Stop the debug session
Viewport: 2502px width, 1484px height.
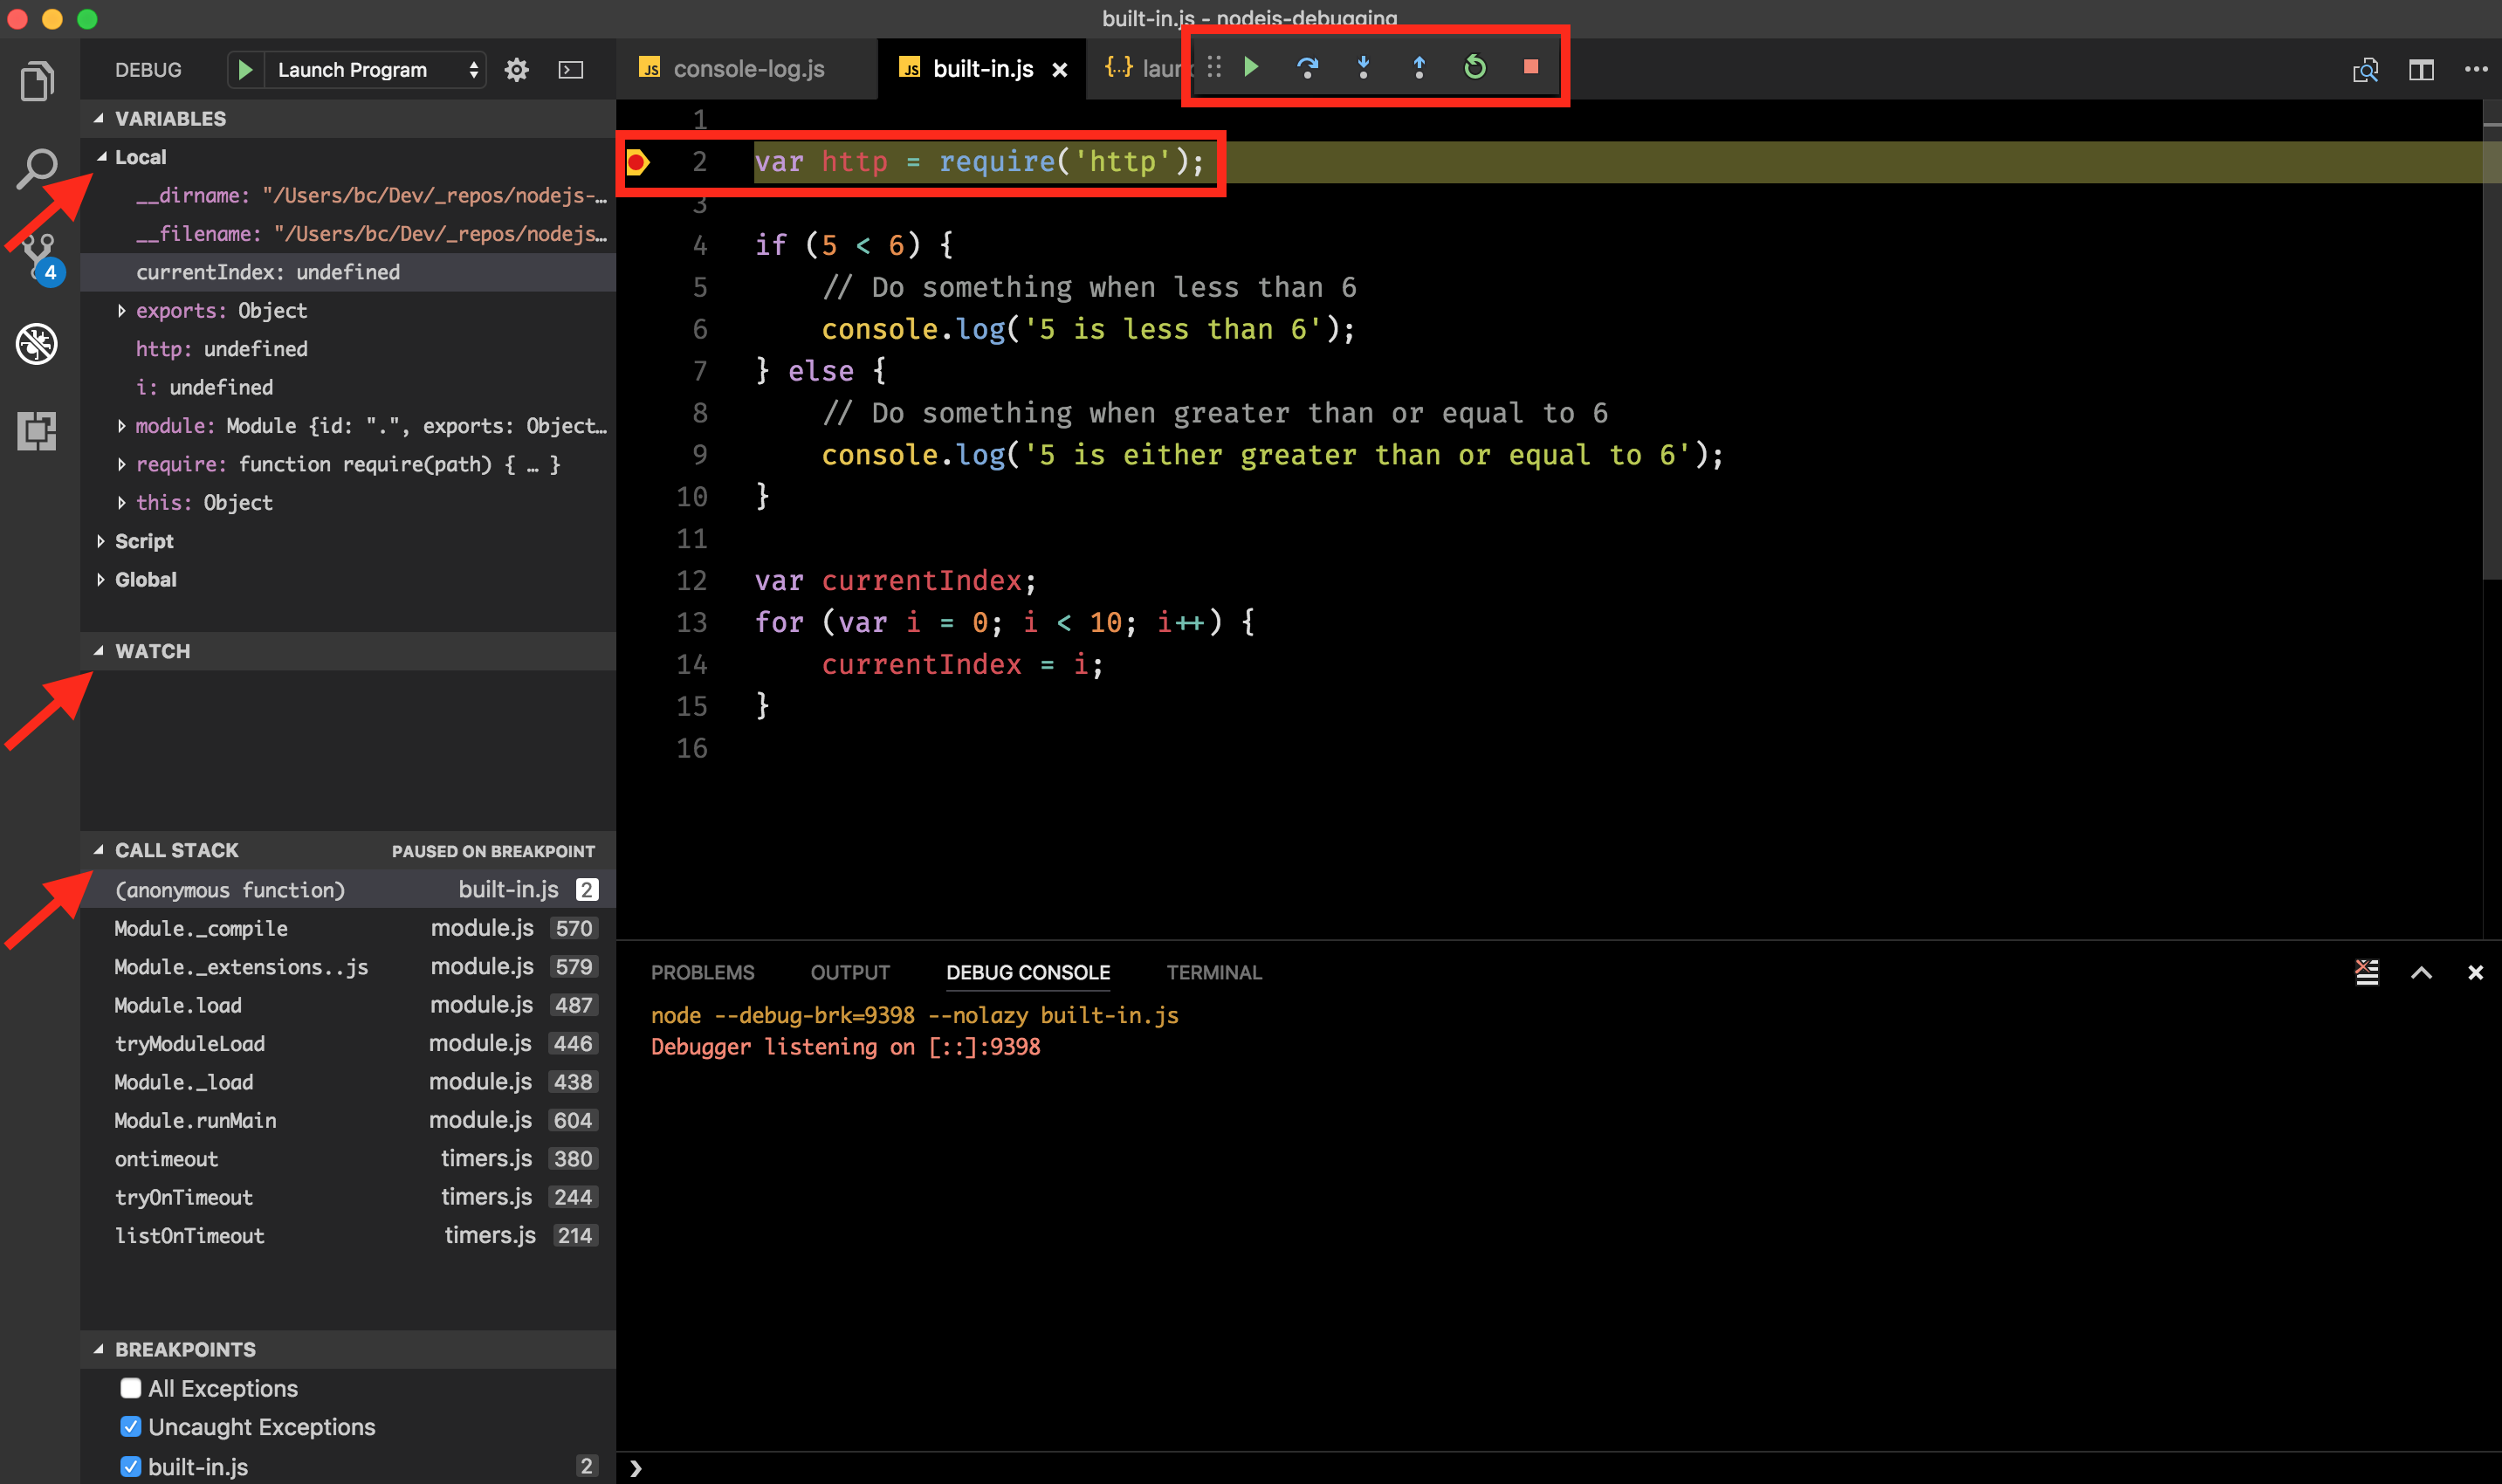pos(1531,67)
